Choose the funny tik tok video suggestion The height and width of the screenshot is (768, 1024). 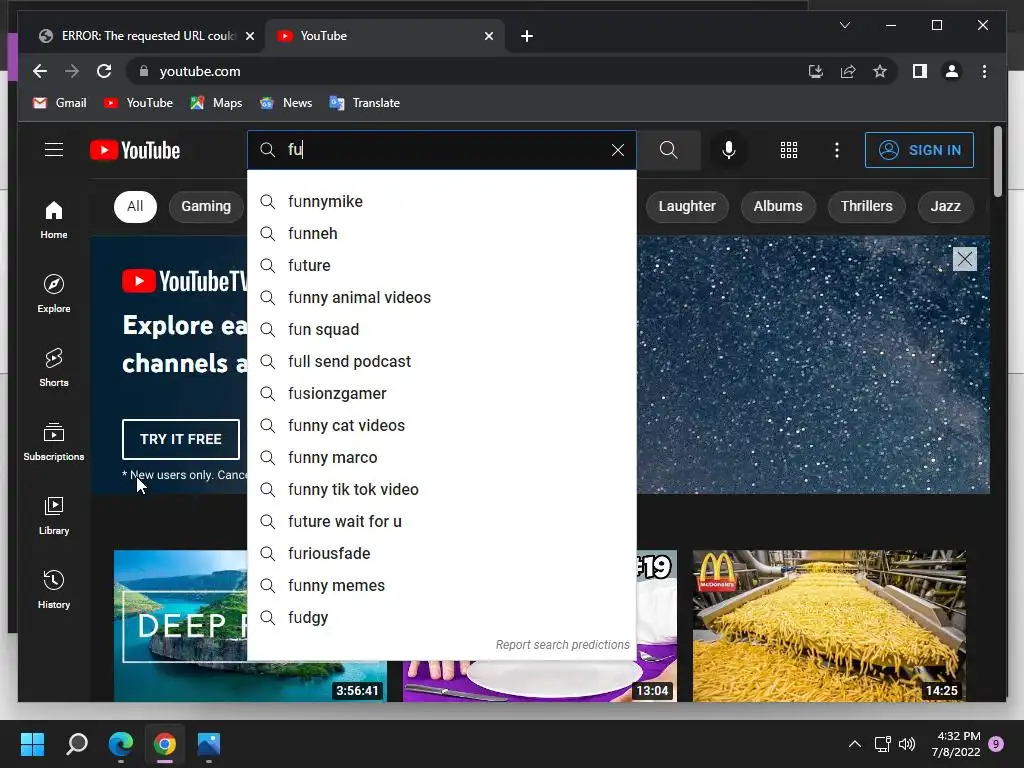(442, 489)
